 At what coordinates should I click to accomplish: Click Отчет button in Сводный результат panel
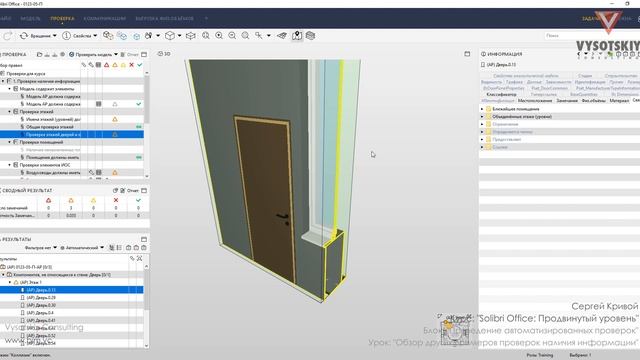click(x=130, y=191)
